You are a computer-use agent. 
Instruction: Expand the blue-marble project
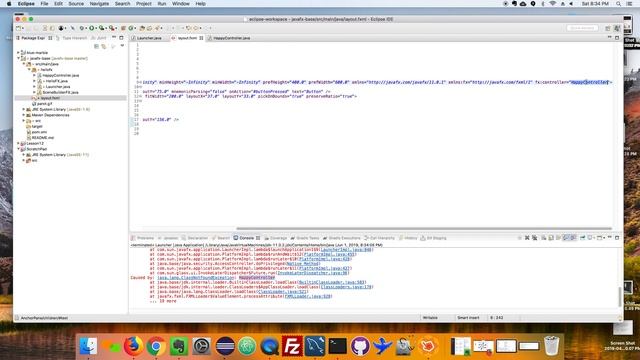pyautogui.click(x=18, y=53)
